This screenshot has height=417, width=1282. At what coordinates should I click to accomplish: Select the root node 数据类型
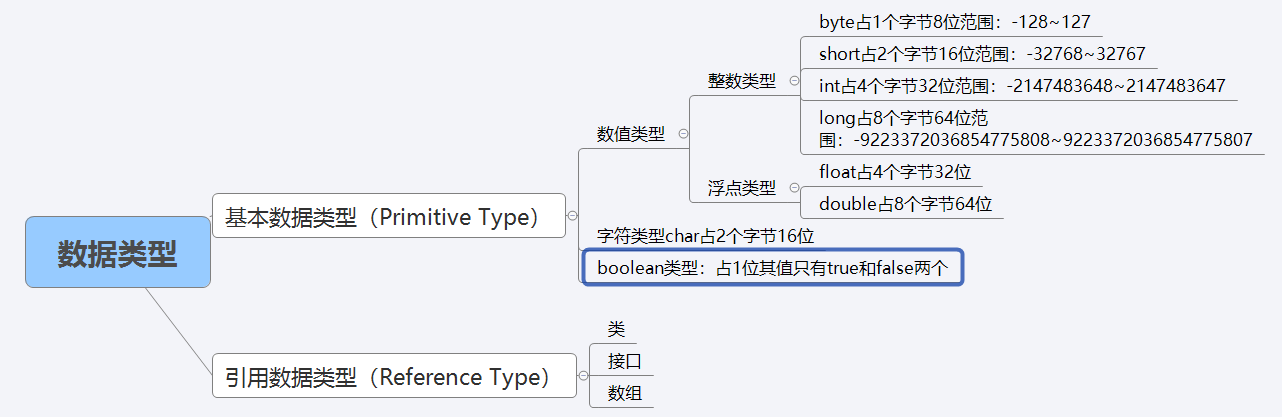click(x=118, y=253)
